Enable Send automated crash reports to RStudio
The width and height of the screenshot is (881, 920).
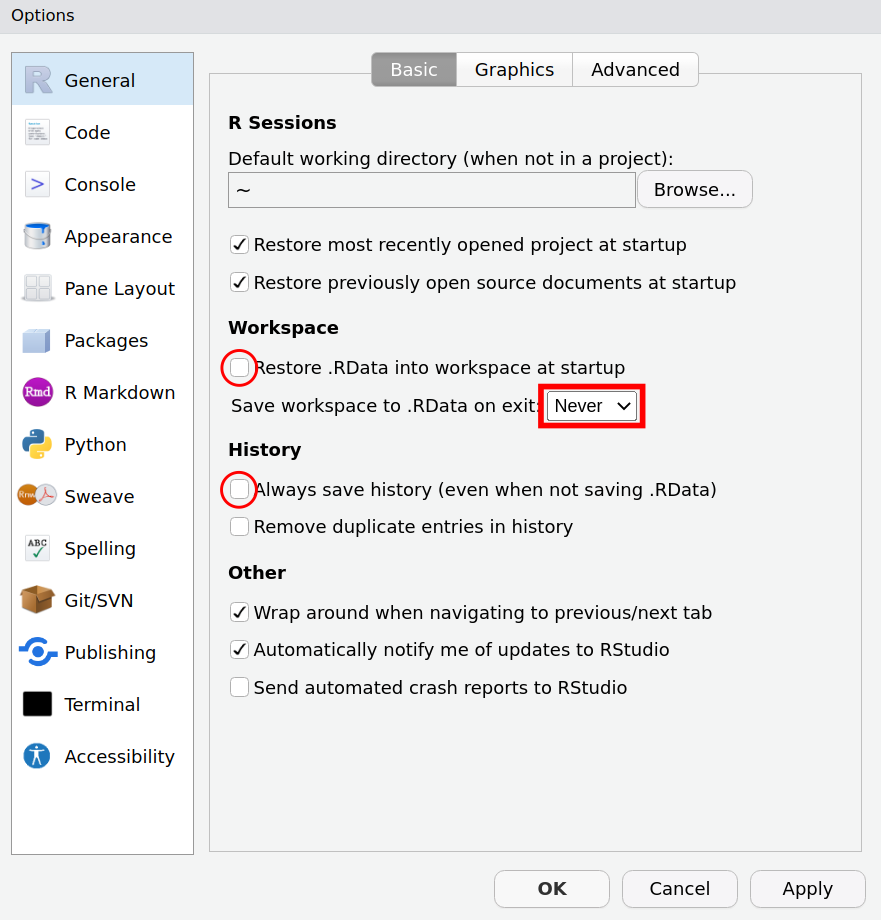(x=240, y=688)
